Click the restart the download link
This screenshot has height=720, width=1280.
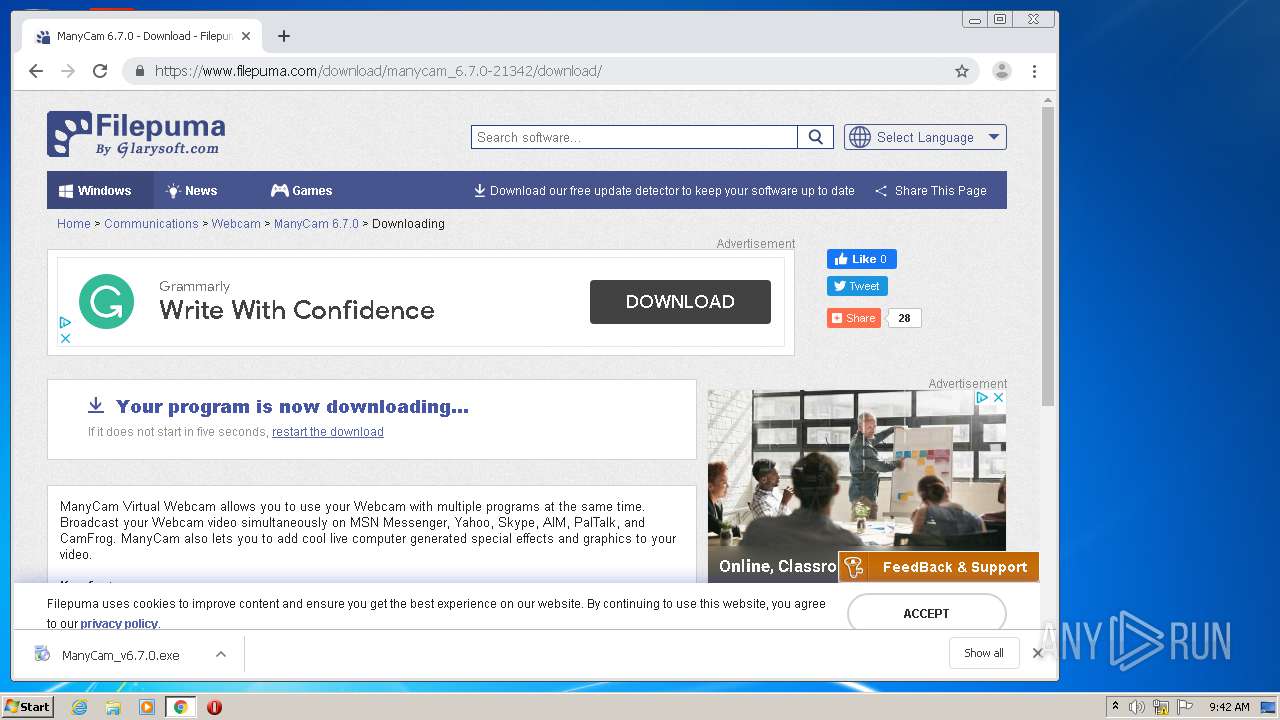(328, 432)
